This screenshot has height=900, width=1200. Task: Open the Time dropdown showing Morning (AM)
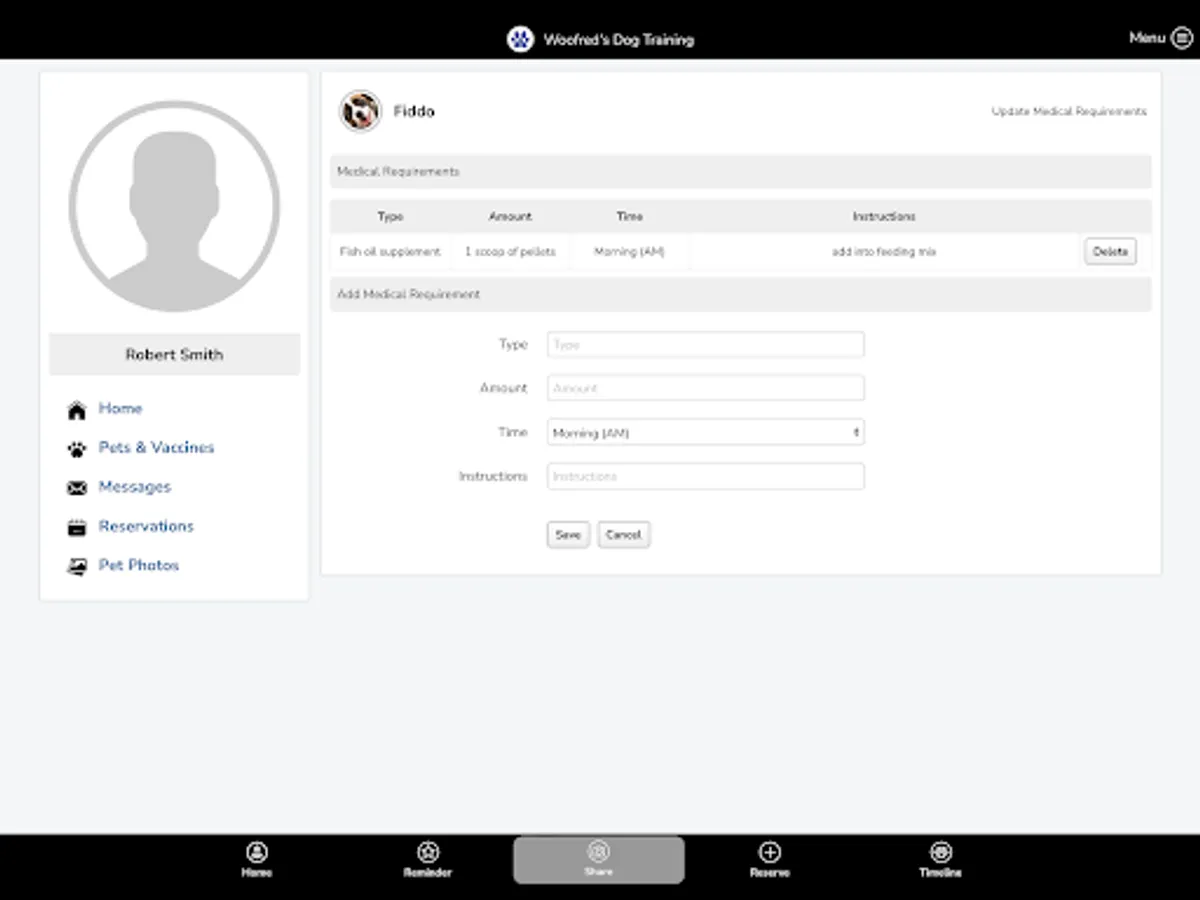(x=705, y=431)
